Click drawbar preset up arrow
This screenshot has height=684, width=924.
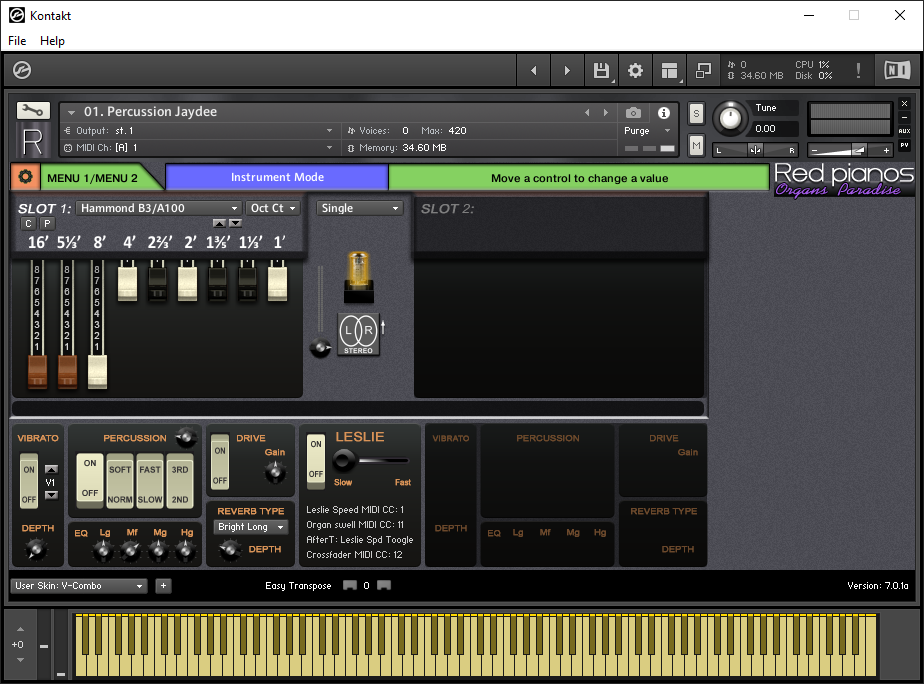219,223
